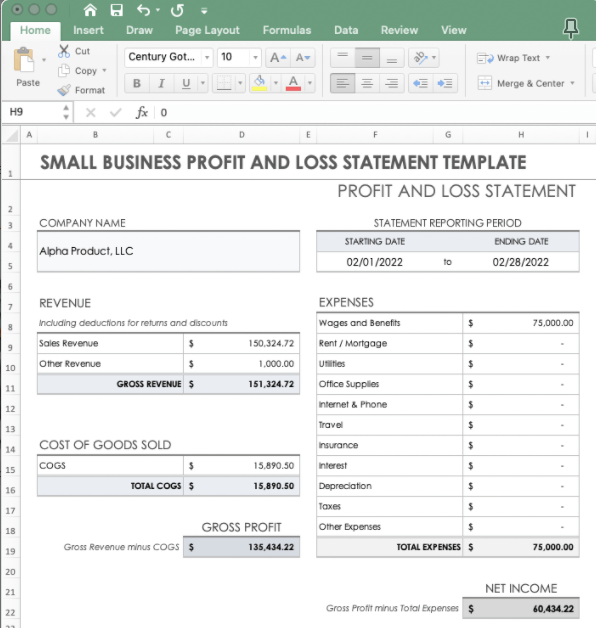Click the Format painter brush icon
The height and width of the screenshot is (628, 596).
pyautogui.click(x=64, y=90)
